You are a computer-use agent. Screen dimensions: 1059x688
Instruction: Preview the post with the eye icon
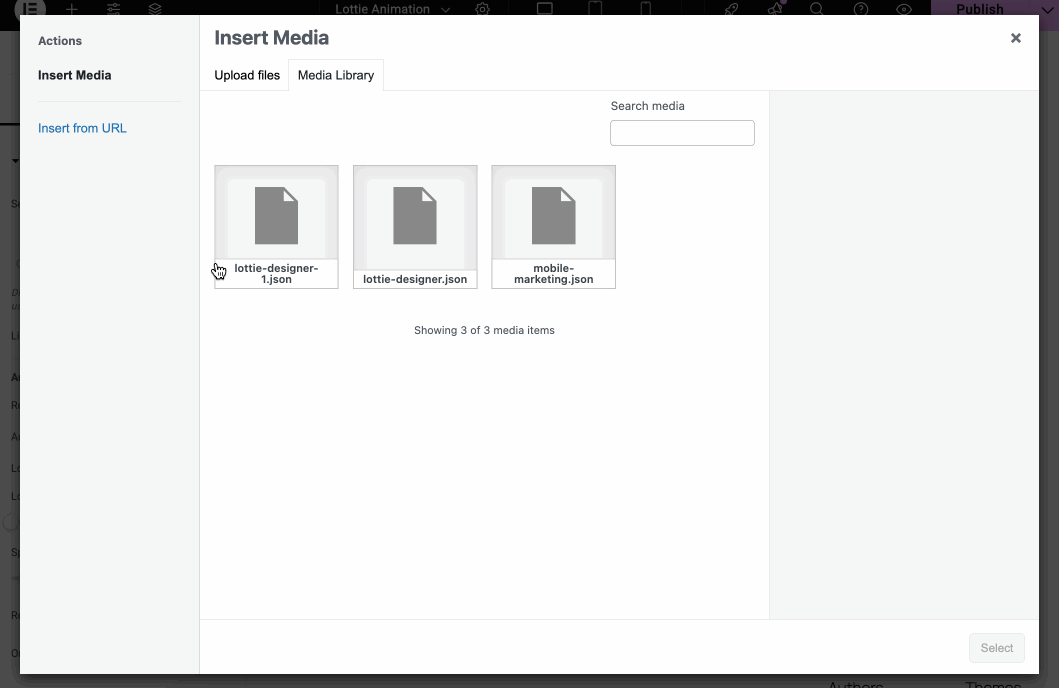coord(904,9)
